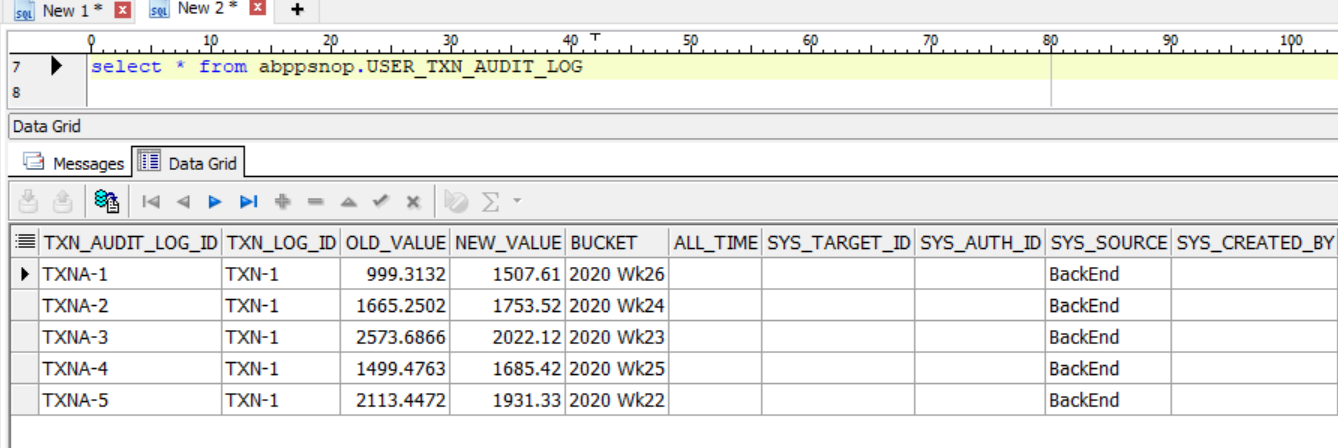Click BackEnd in the TXNA-4 row
1338x448 pixels.
pyautogui.click(x=1109, y=368)
